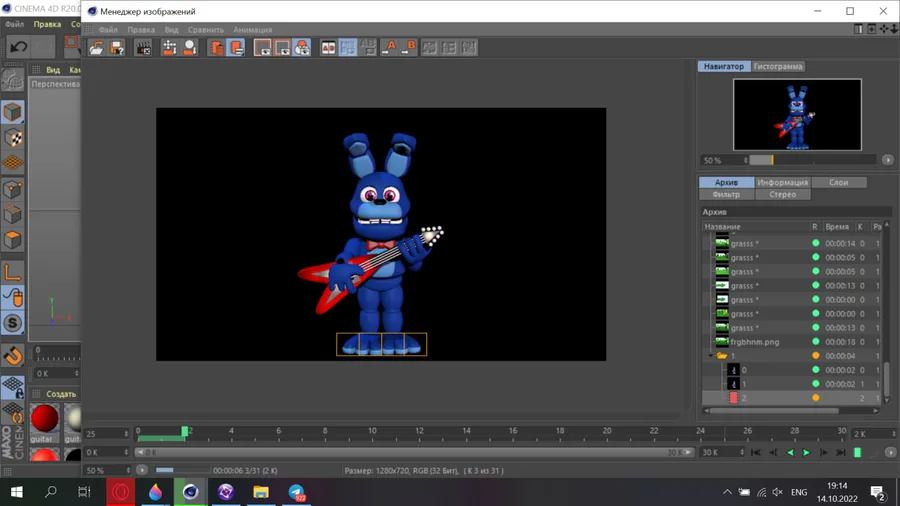This screenshot has width=900, height=506.
Task: Toggle green render dot for frgbhnm.png
Action: point(816,342)
